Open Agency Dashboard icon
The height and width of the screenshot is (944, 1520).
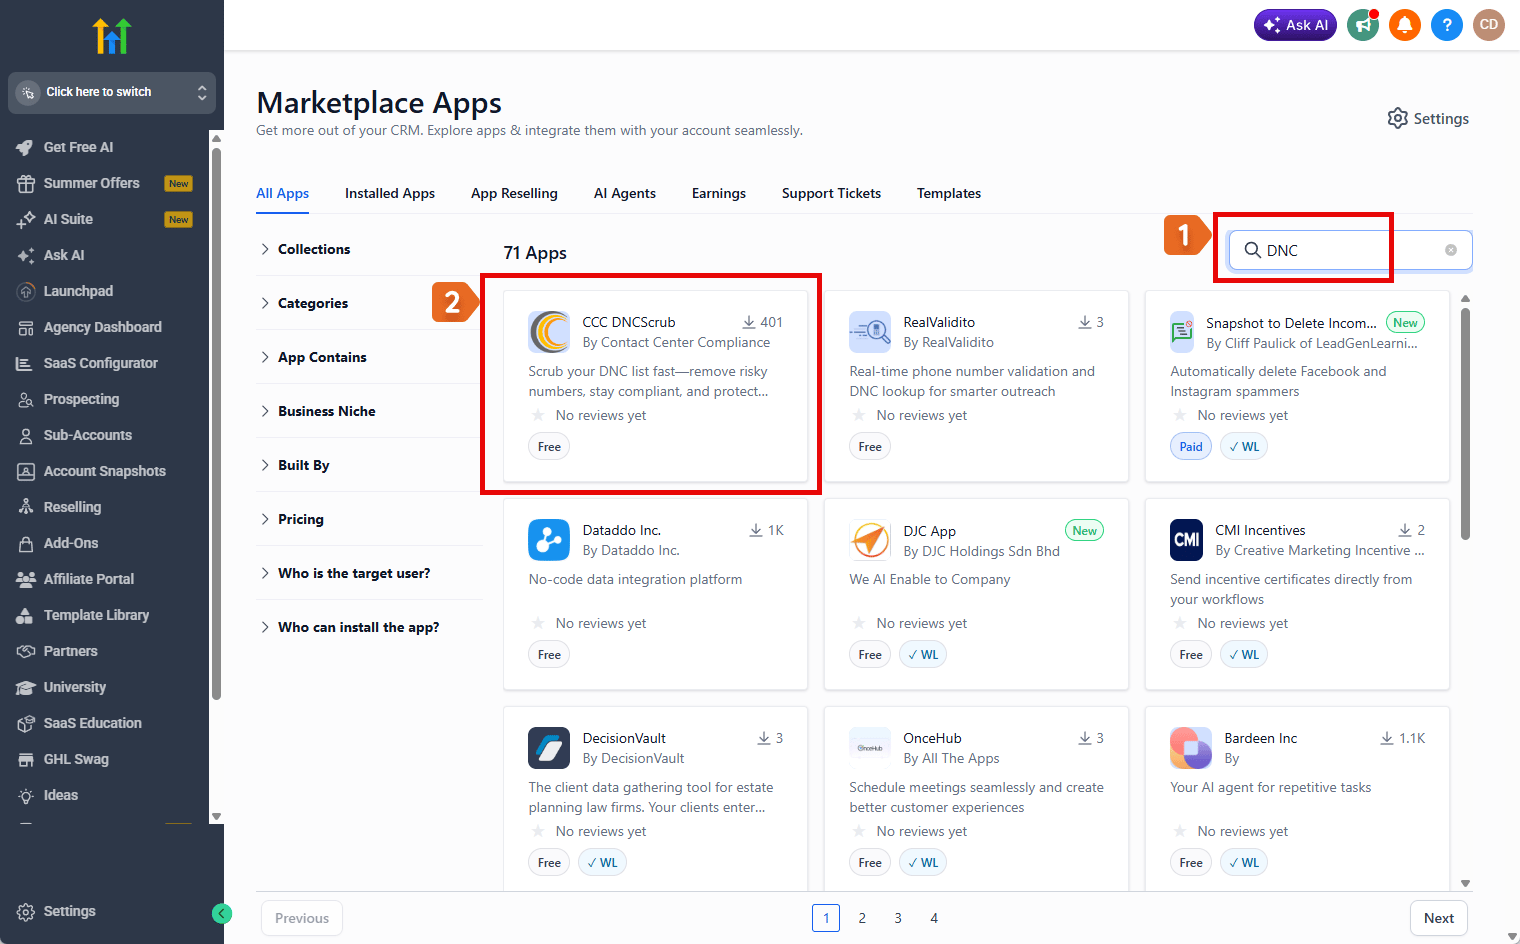coord(25,327)
